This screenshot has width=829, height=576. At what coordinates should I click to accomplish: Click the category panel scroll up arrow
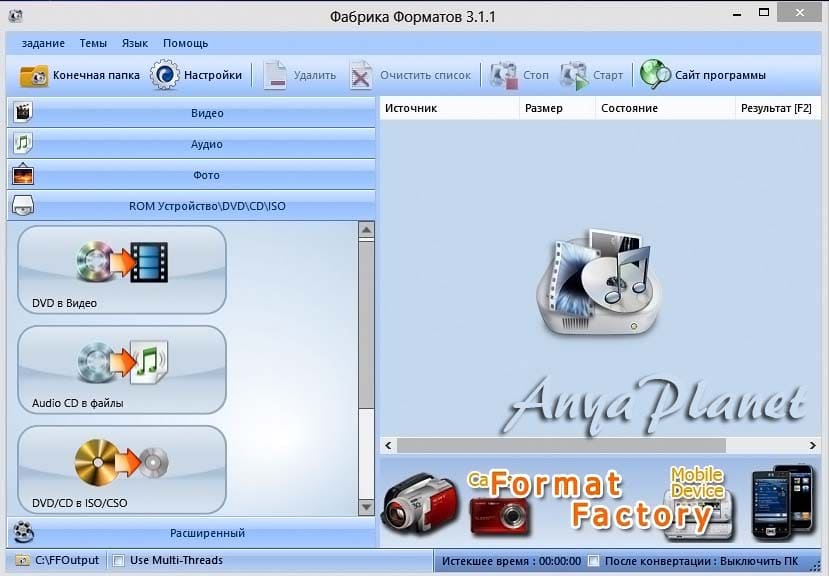click(366, 230)
